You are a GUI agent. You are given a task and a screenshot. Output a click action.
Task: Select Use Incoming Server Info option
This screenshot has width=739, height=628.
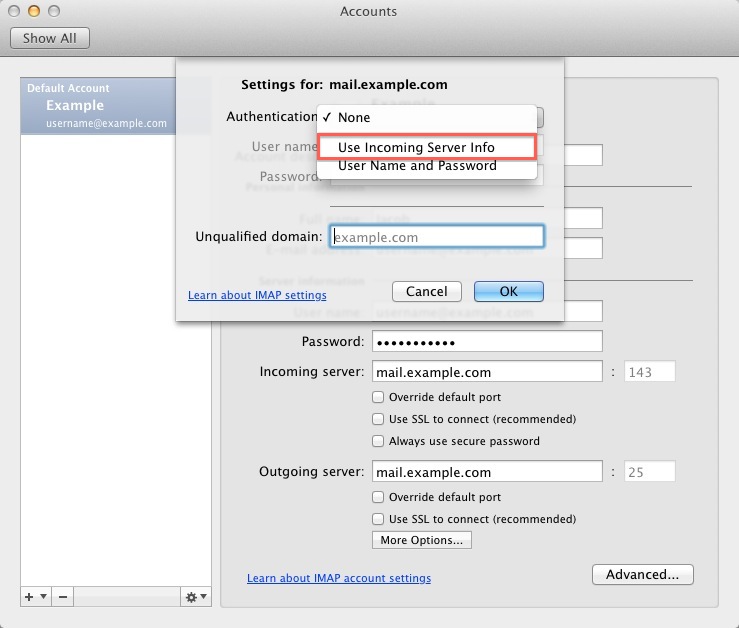pos(416,147)
